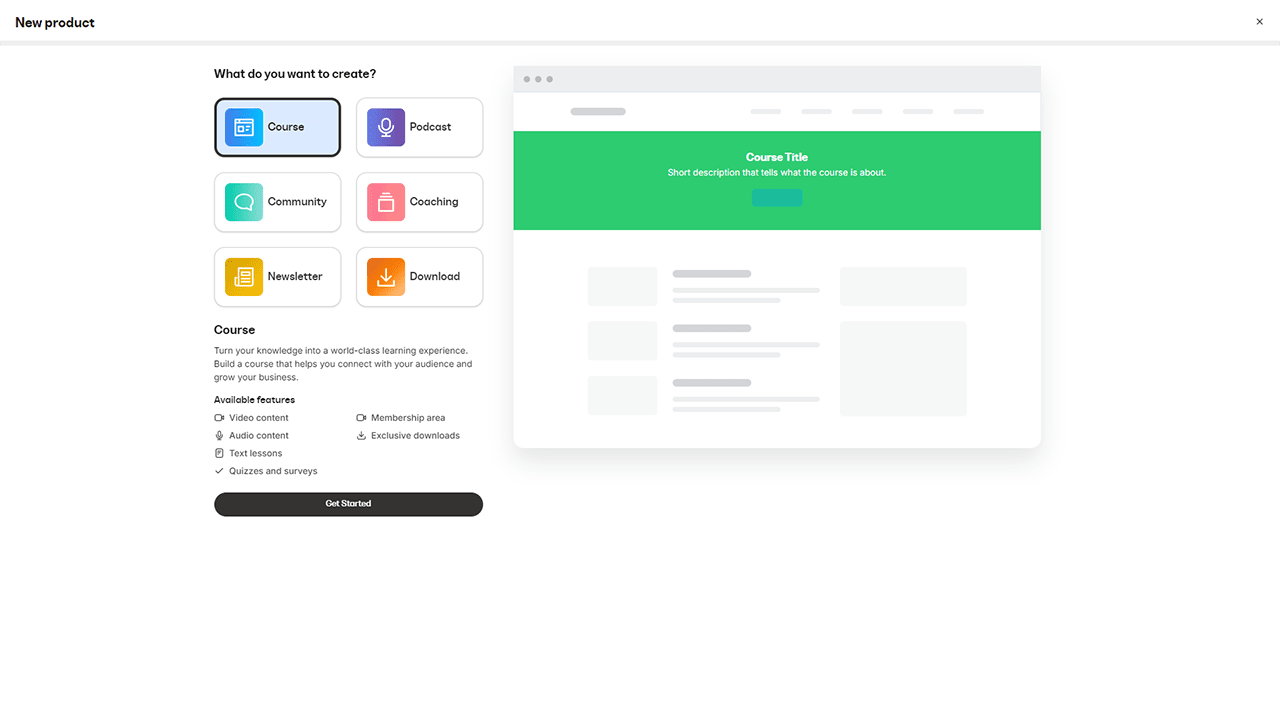The image size is (1280, 720).
Task: Close the New product dialog
Action: click(1259, 22)
